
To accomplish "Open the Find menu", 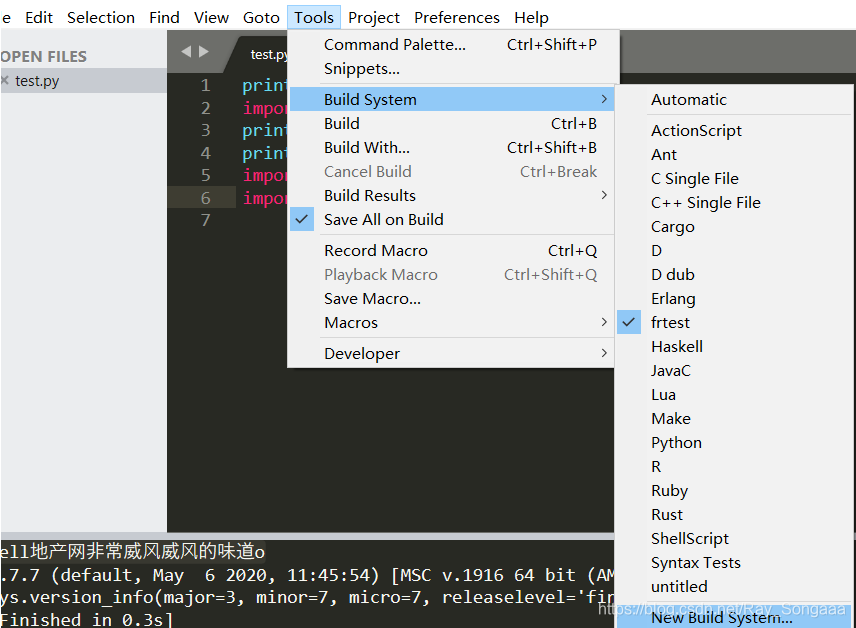I will pyautogui.click(x=164, y=17).
